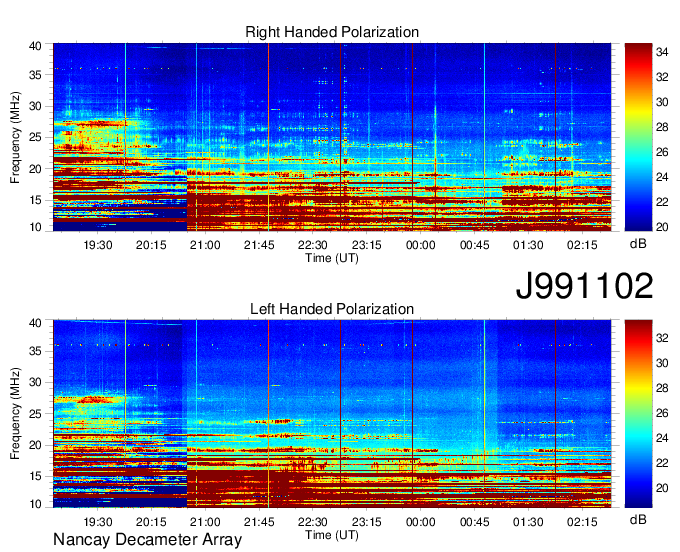
Task: Click the 34 dB value on Right Handed colorbar
Action: tap(662, 52)
